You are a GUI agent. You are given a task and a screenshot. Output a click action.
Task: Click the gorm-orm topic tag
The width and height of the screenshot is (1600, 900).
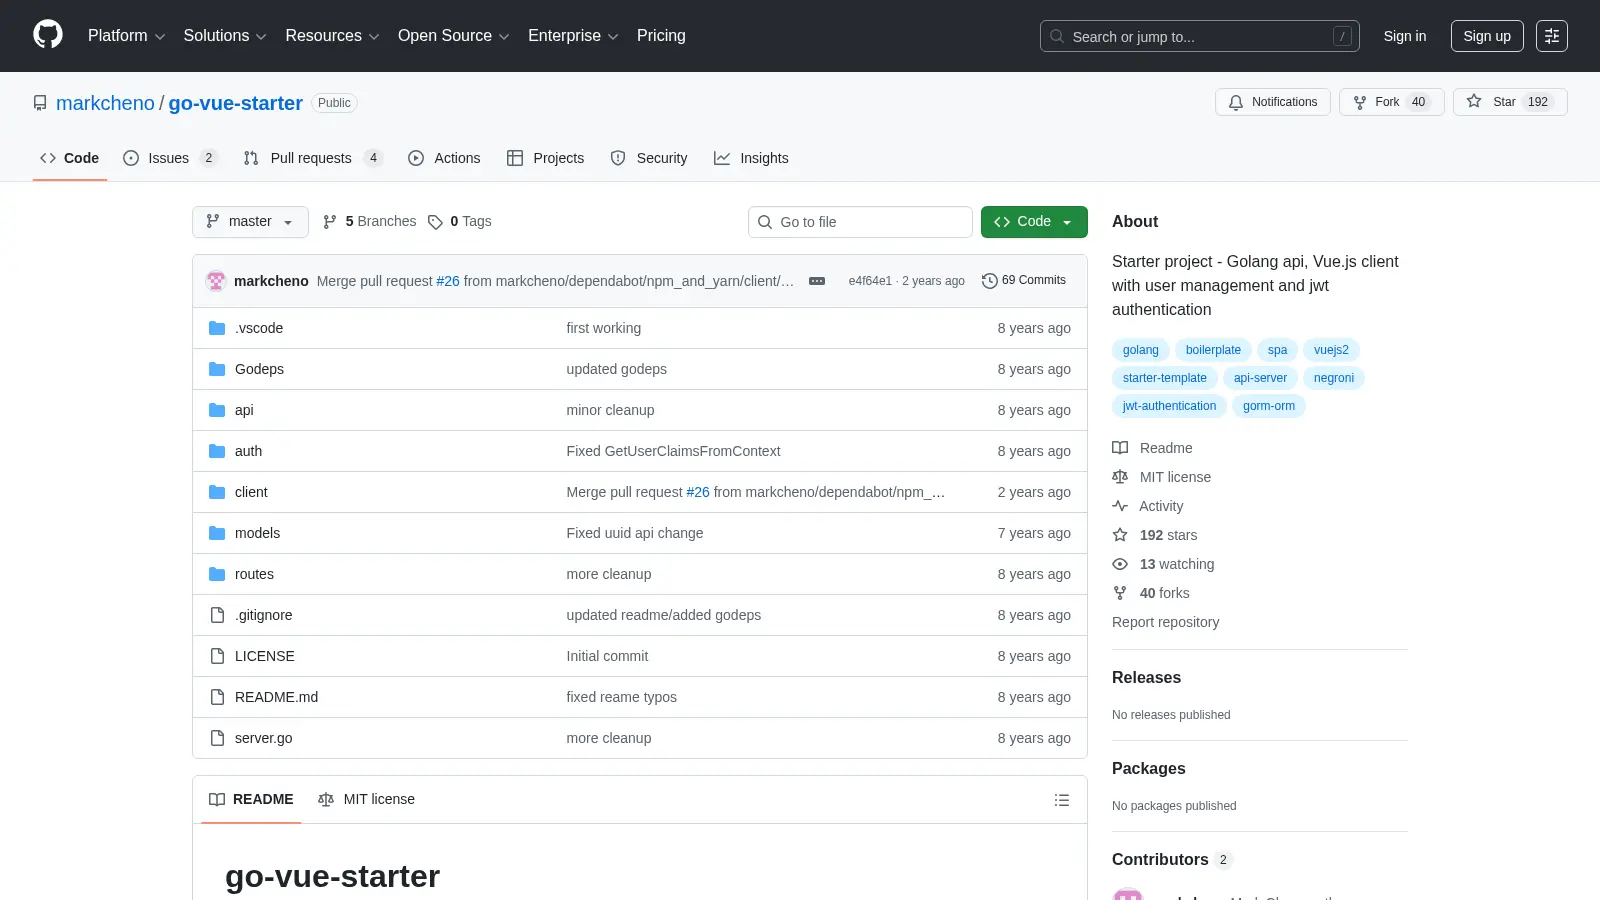tap(1269, 406)
